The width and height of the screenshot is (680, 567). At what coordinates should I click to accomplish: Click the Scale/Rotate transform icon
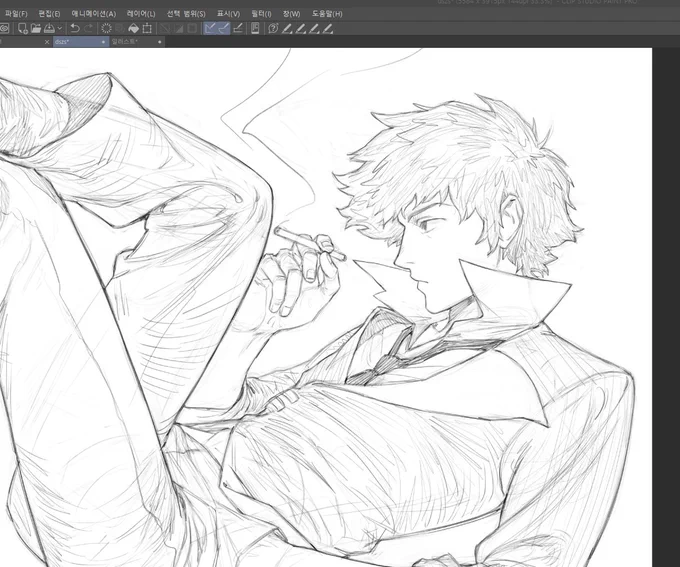(147, 29)
